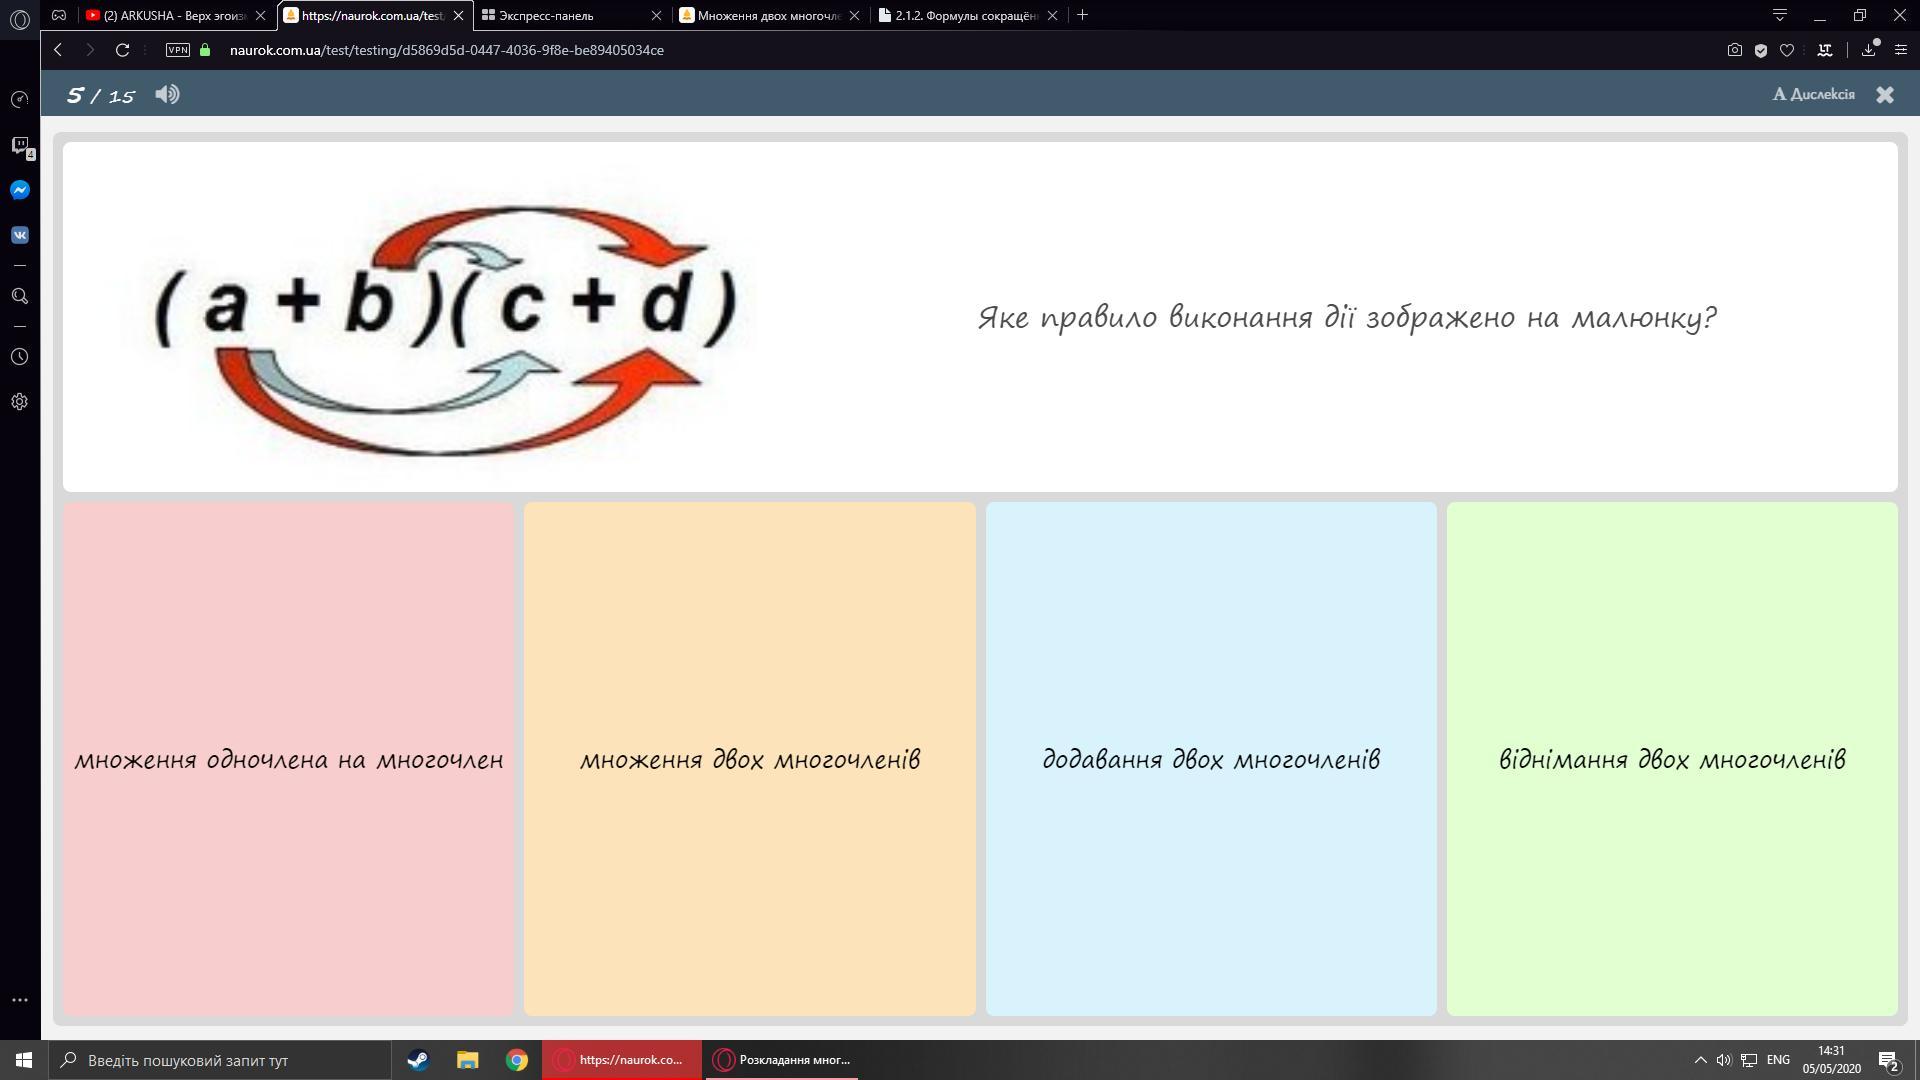Open Messenger in the Opera sidebar

19,190
